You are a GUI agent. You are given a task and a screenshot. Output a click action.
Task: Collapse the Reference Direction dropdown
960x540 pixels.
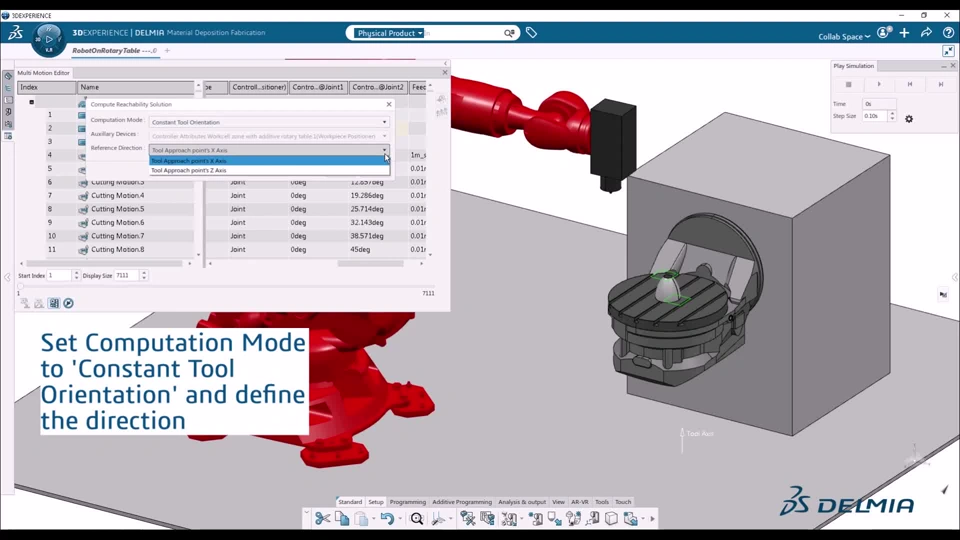point(384,150)
